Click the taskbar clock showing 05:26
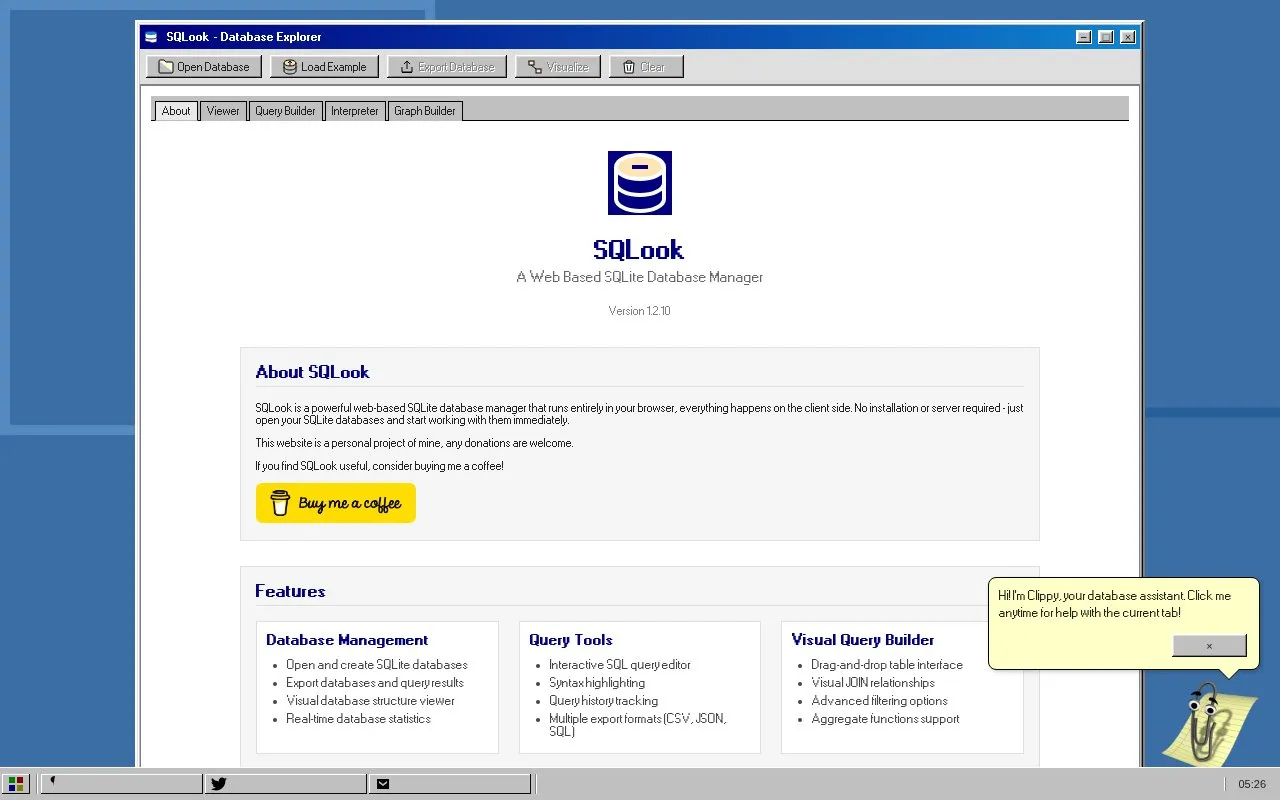 click(1252, 784)
